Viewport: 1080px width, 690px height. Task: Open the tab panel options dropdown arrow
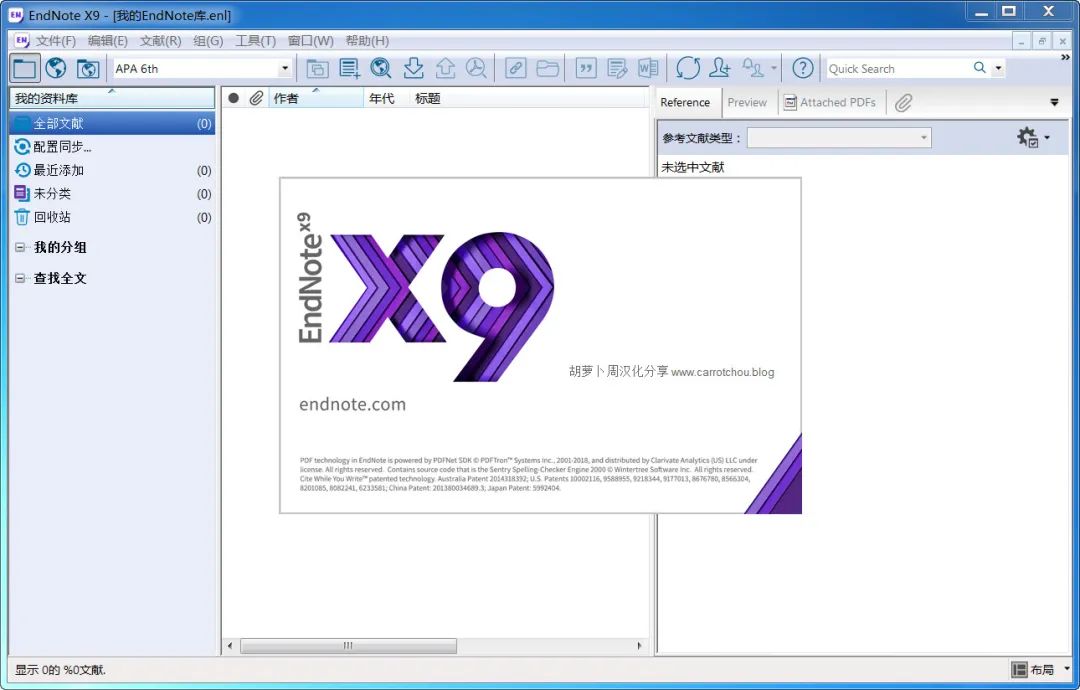(1054, 103)
